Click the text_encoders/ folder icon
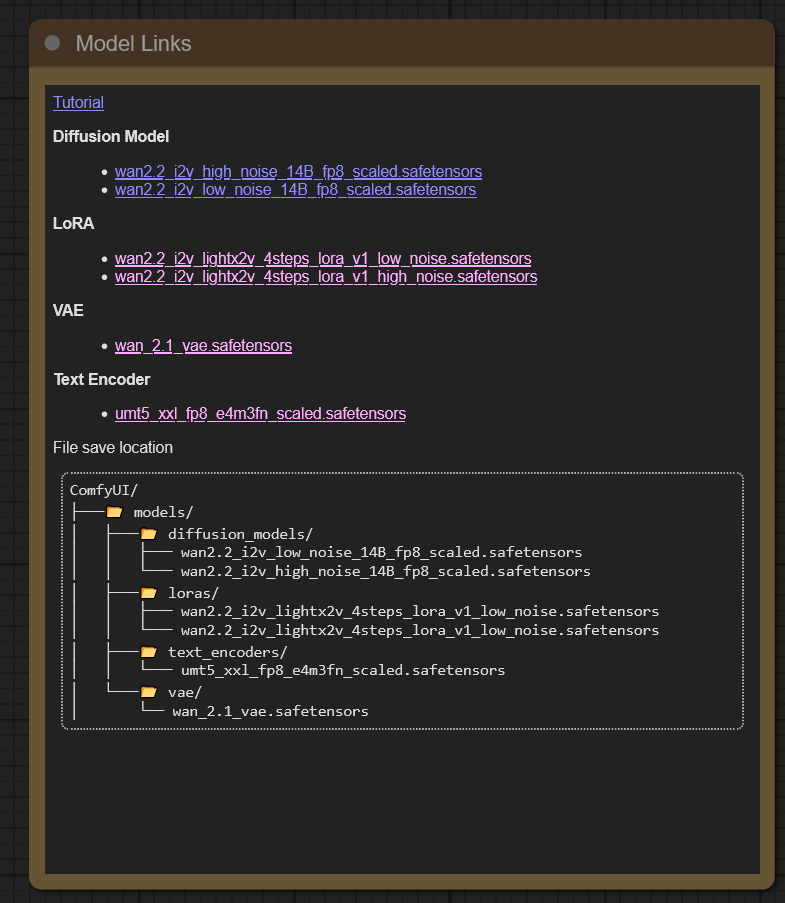785x903 pixels. click(x=149, y=652)
